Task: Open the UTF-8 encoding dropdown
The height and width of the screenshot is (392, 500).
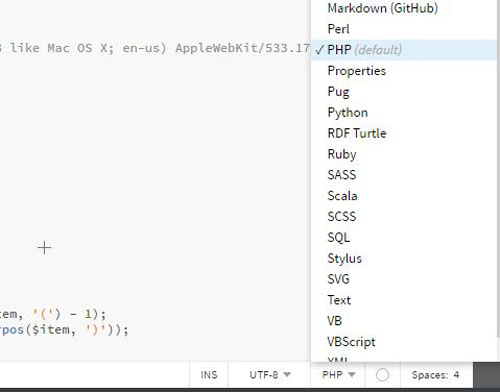Action: (270, 375)
